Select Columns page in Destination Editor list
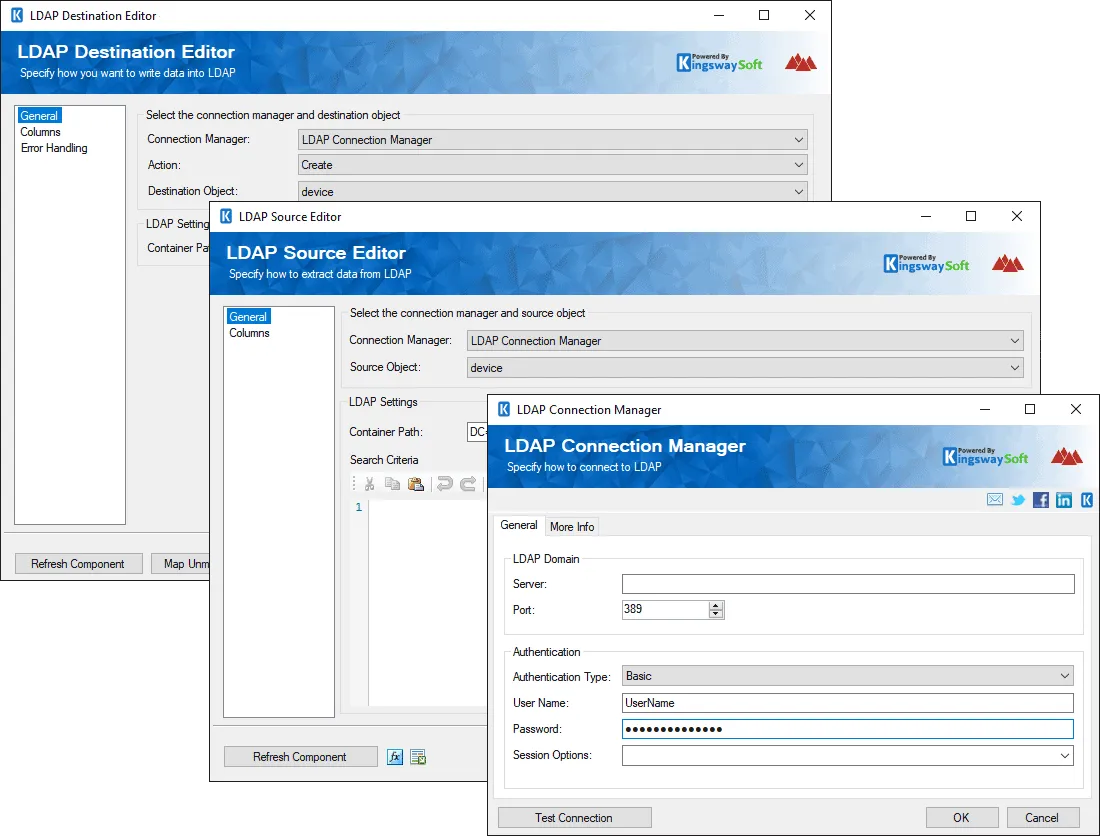The width and height of the screenshot is (1100, 836). (41, 132)
